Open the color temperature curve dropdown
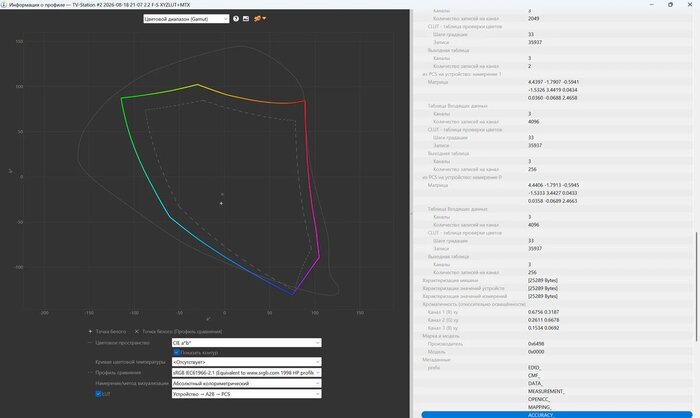 [246, 362]
